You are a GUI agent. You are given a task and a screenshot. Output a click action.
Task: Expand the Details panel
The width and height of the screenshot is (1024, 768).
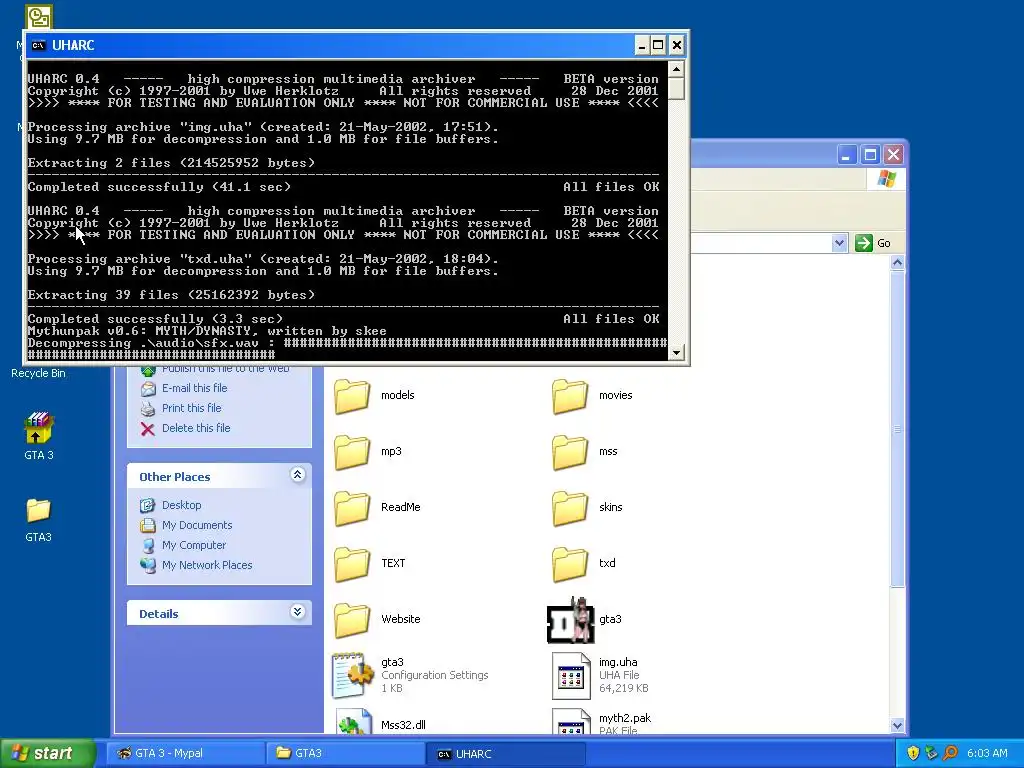point(297,611)
